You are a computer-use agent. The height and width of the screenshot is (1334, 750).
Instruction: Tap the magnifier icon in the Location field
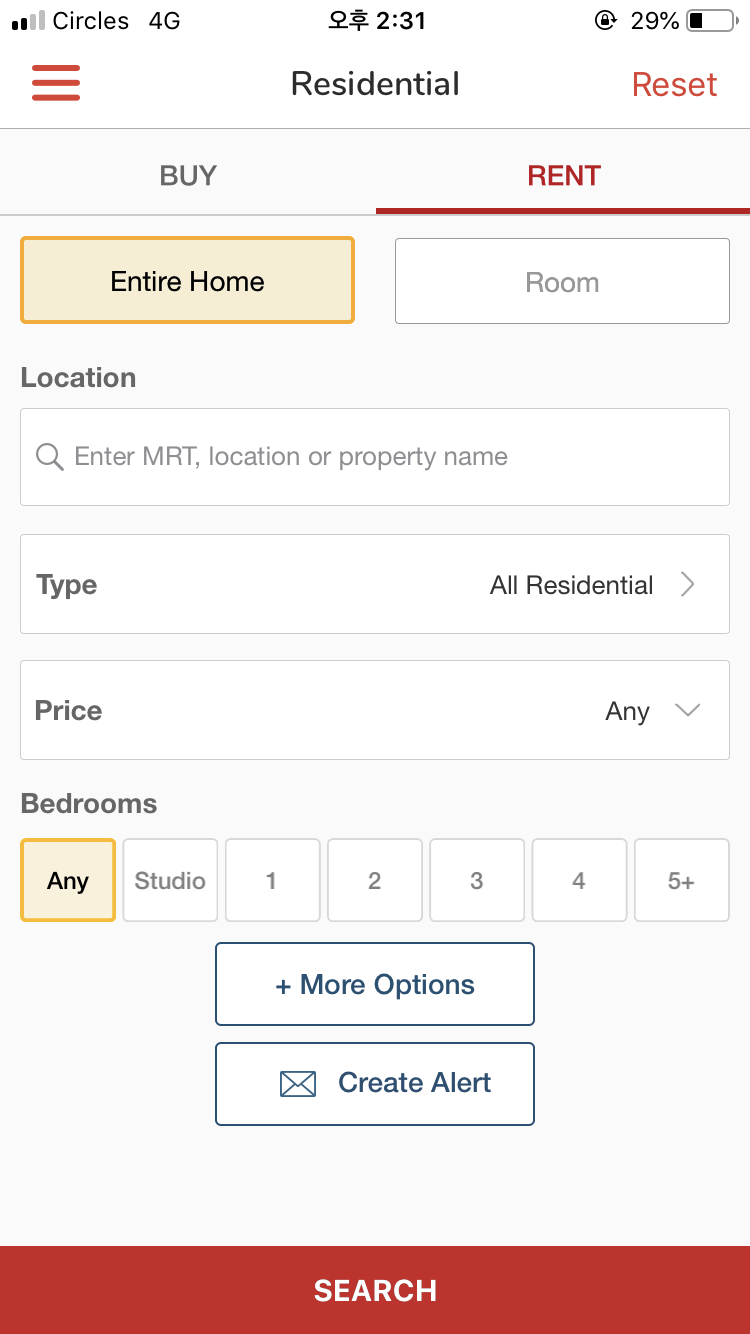[x=50, y=457]
